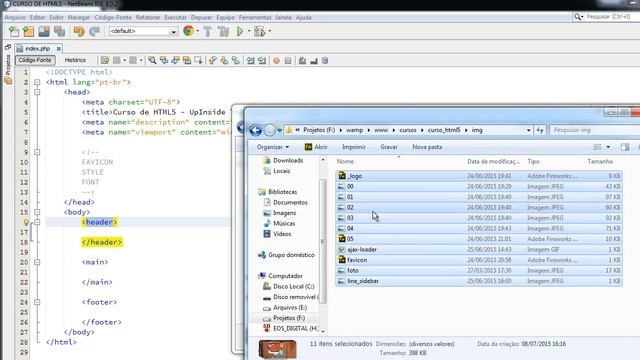
Task: Click the Redo arrow icon
Action: click(95, 31)
